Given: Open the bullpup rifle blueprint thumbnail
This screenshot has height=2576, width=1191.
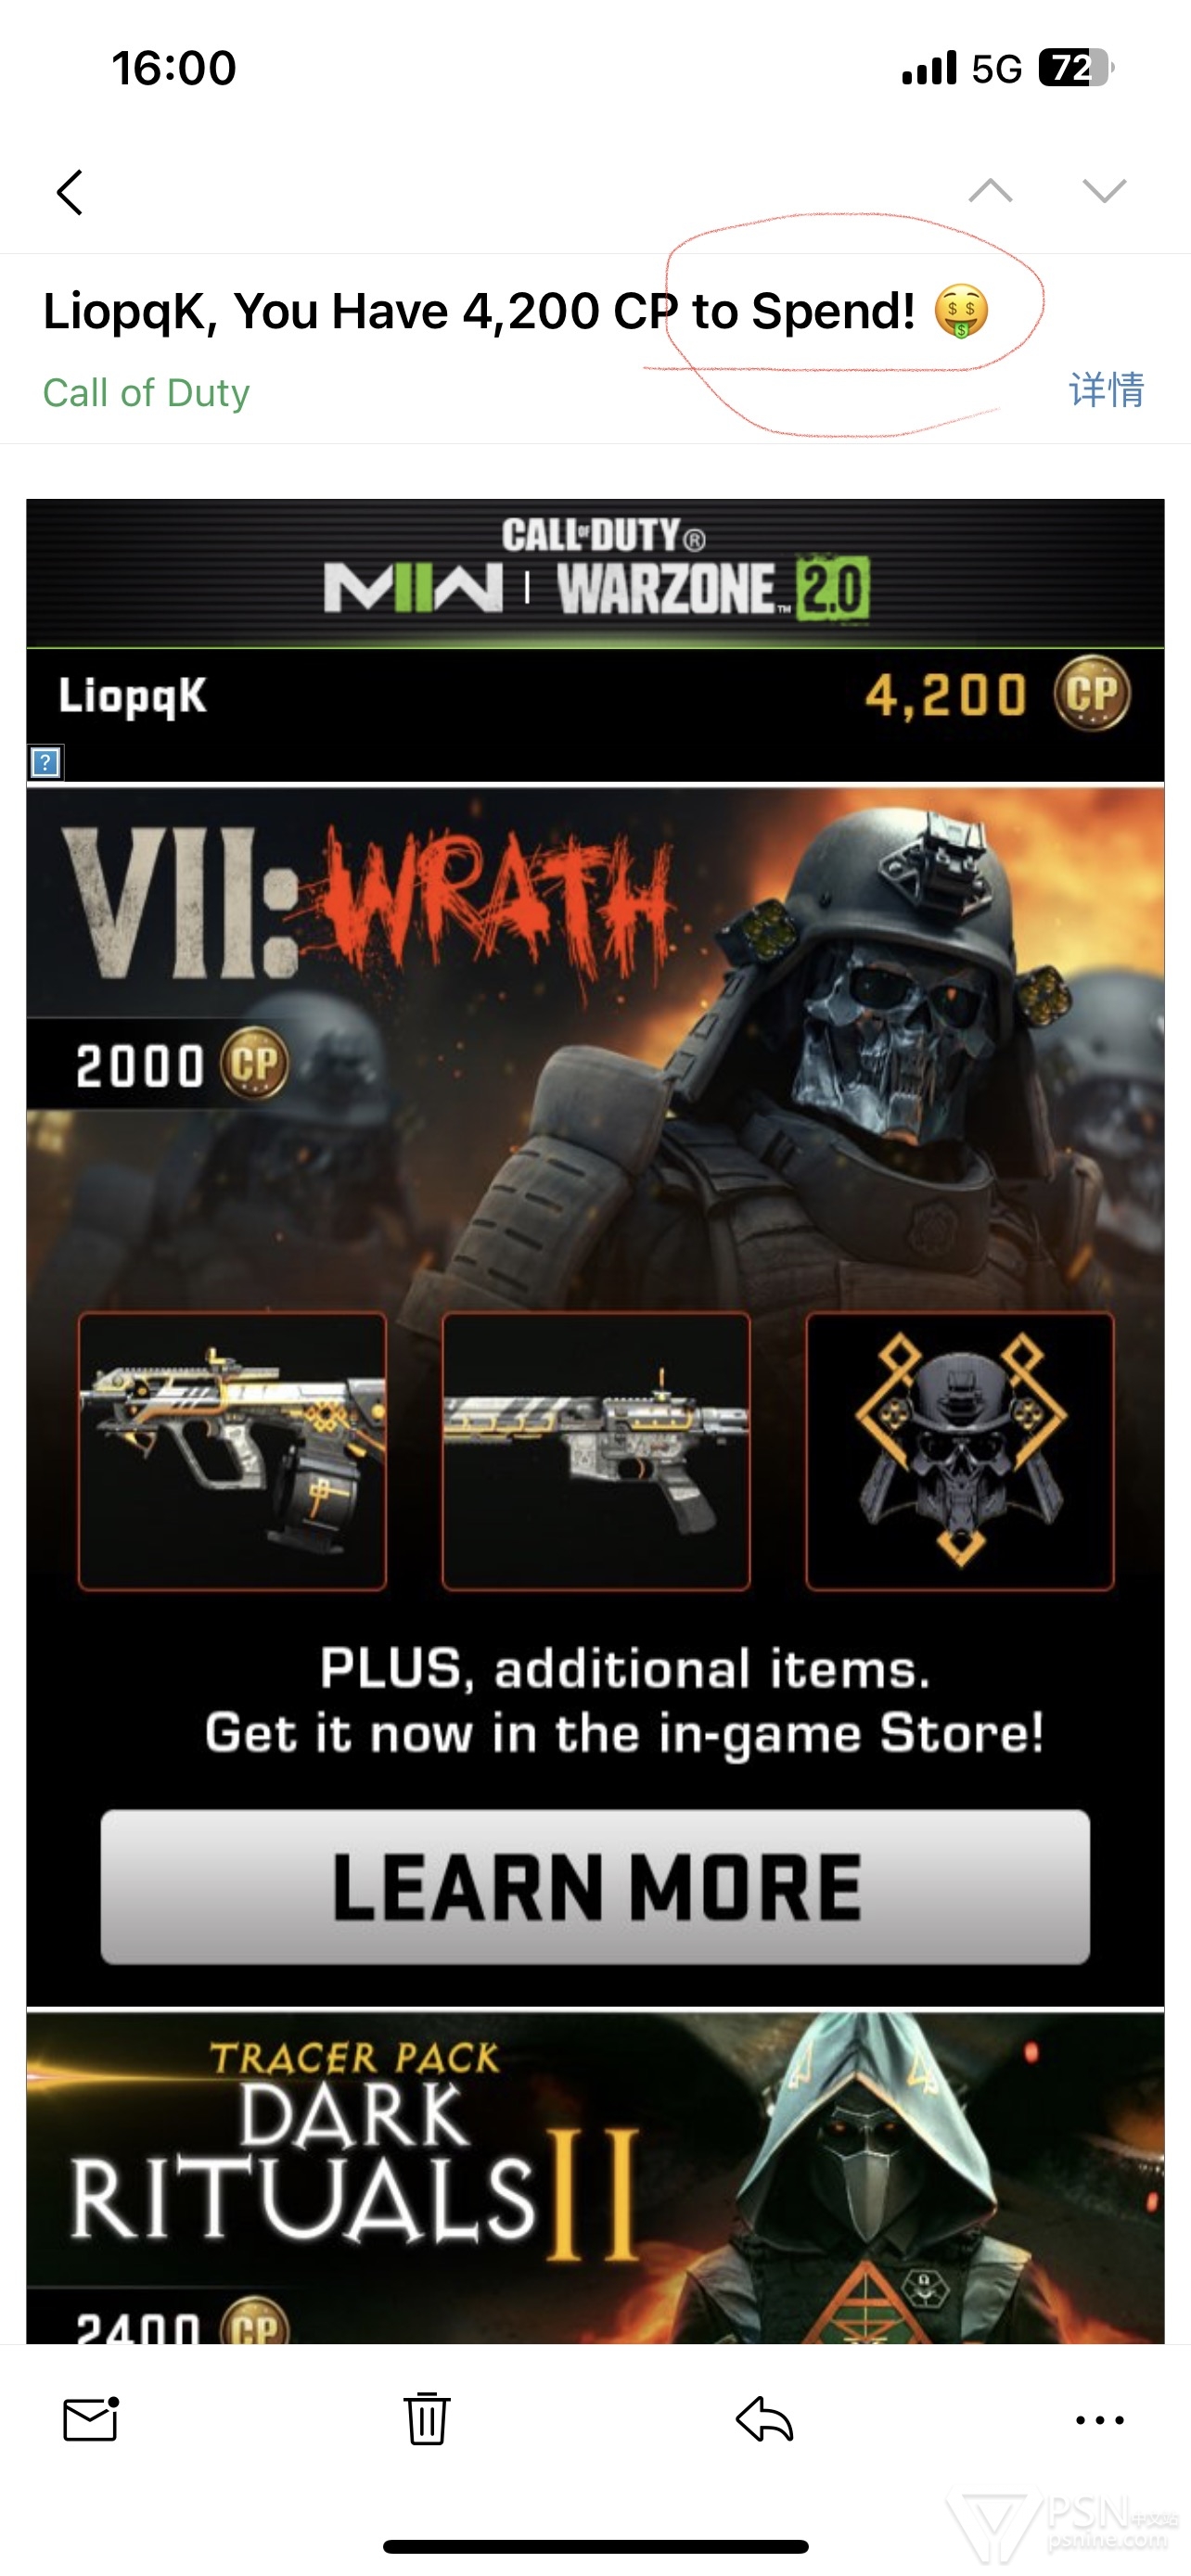Looking at the screenshot, I should coord(232,1451).
